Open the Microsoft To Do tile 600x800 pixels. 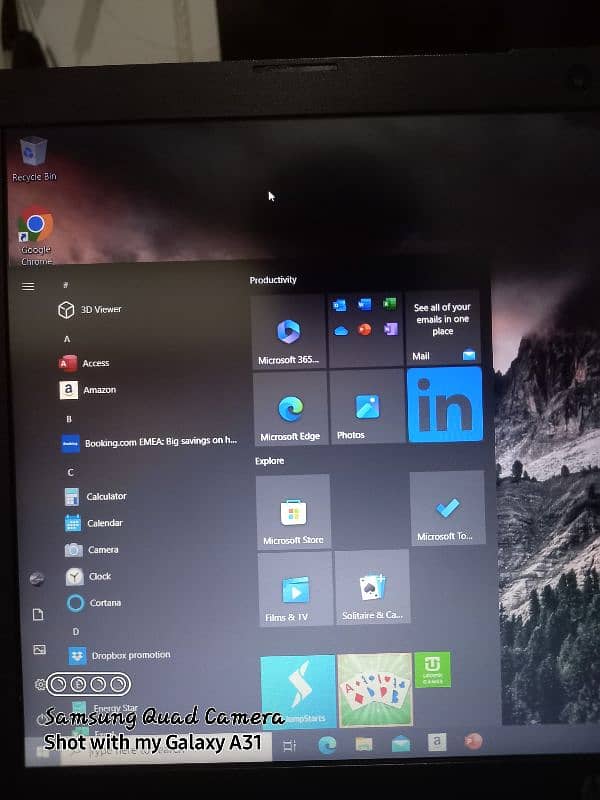pos(447,508)
